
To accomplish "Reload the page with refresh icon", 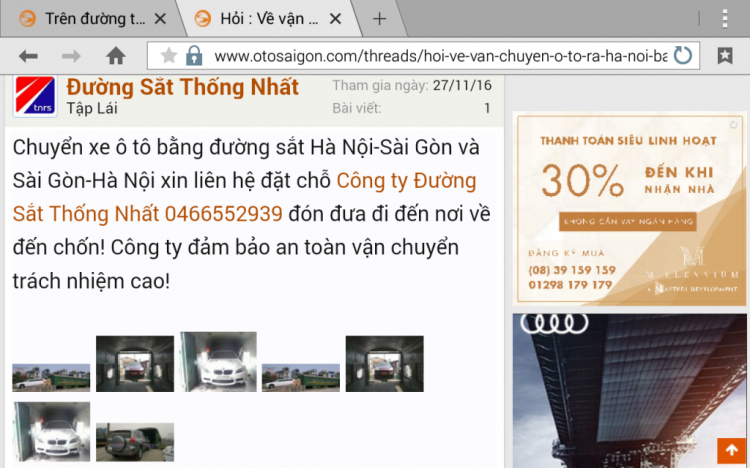I will coord(683,56).
